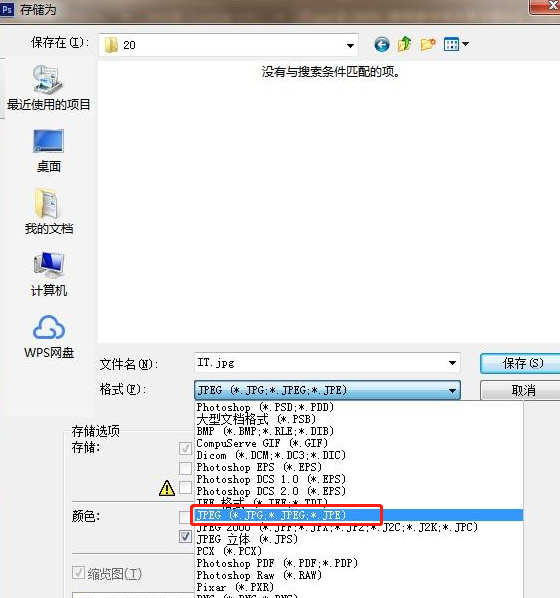Screen dimensions: 560x598
Task: Go up one folder level icon
Action: 404,44
